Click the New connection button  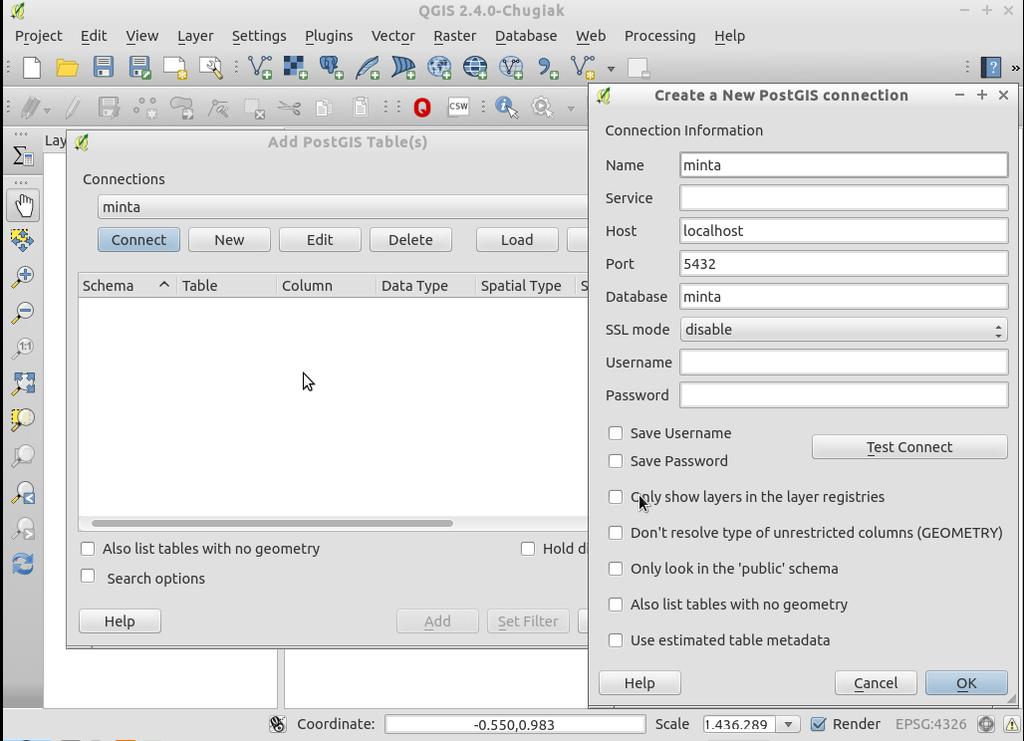229,240
